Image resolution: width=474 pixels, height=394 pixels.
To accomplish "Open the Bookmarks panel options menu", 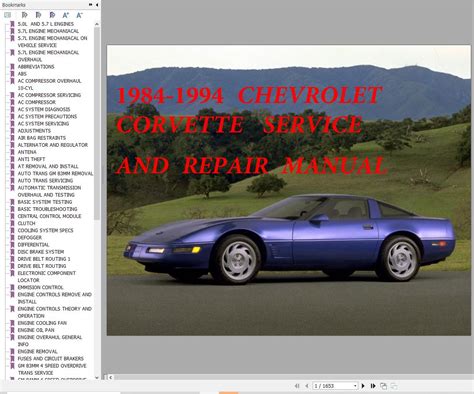I will point(90,5).
